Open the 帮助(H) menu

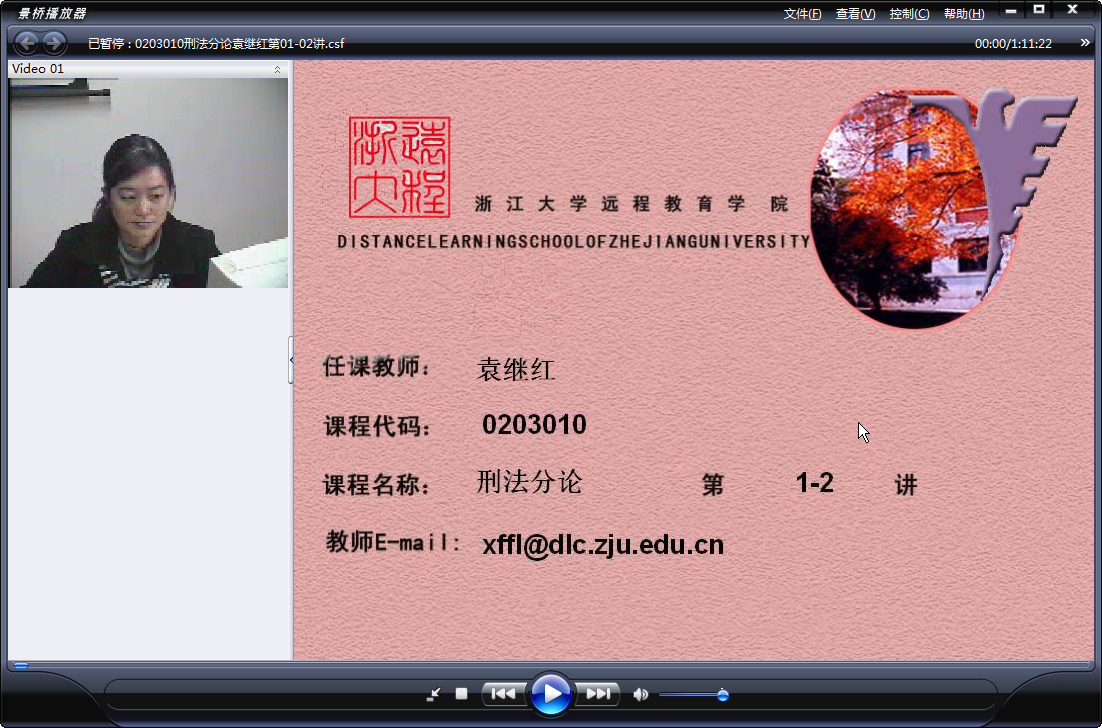coord(964,14)
